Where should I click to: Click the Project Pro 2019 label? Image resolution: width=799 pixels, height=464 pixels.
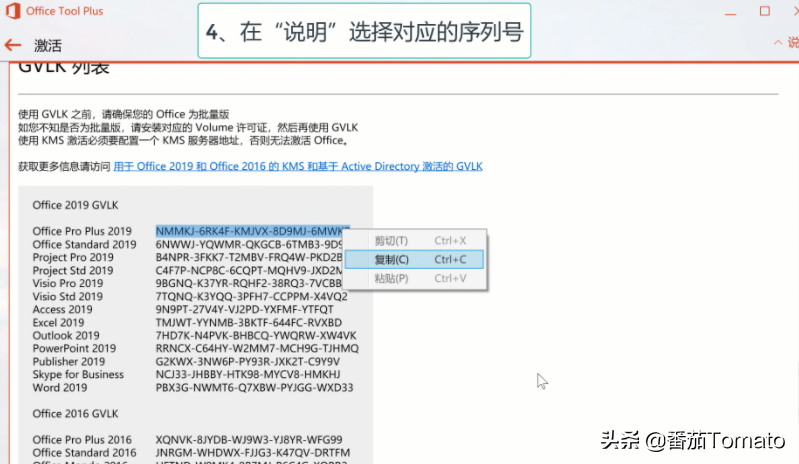pos(73,257)
